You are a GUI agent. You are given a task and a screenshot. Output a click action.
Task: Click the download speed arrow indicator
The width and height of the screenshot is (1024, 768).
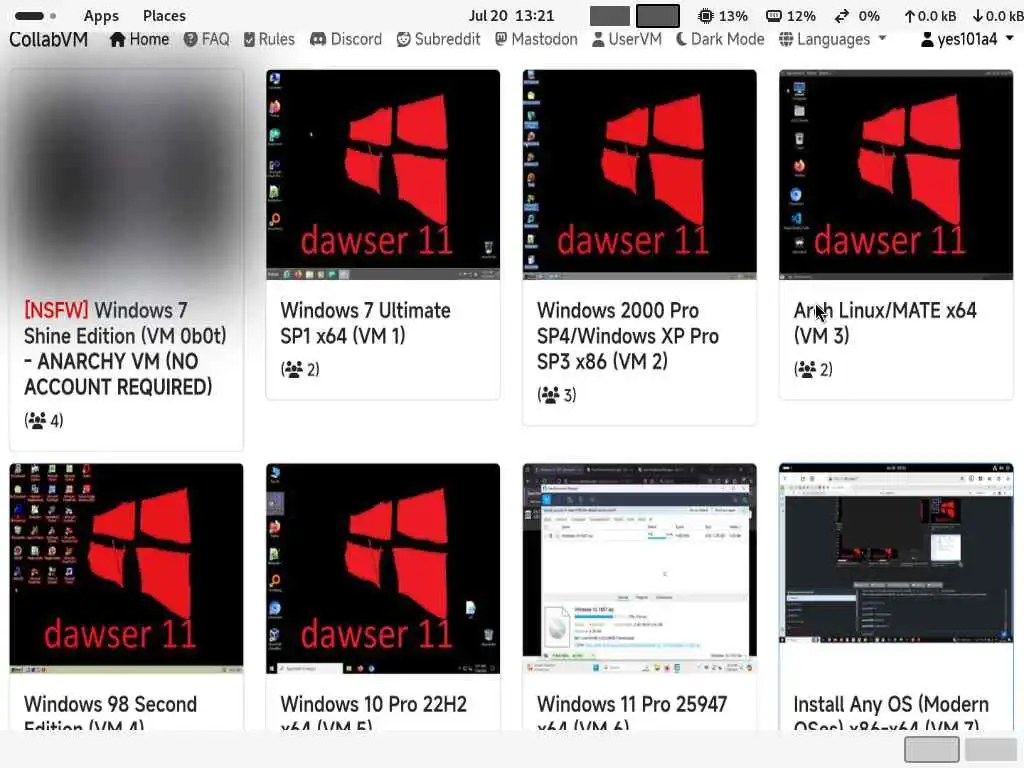tap(978, 16)
